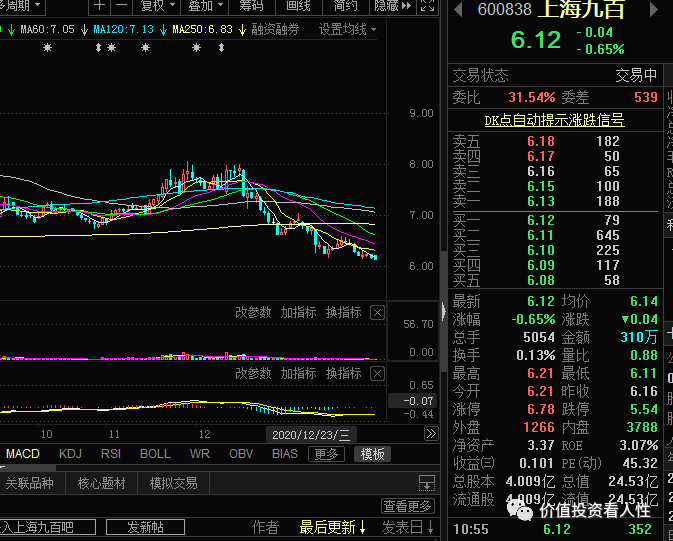Click double-arrow icon on date axis
673x541 pixels.
click(x=431, y=434)
